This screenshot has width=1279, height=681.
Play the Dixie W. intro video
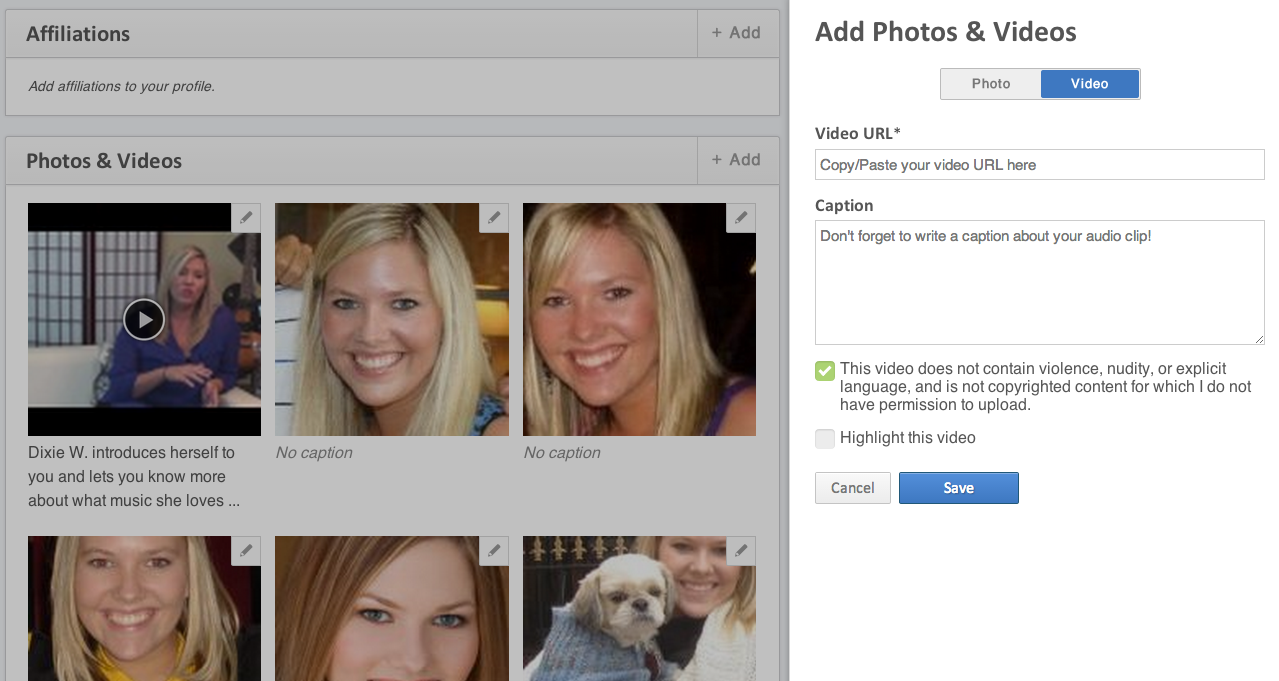144,320
